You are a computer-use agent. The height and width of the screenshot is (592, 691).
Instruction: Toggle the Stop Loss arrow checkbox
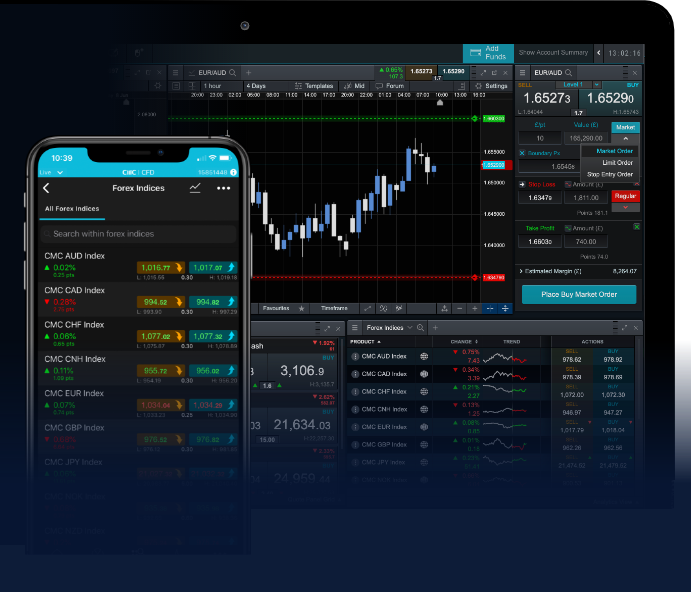522,184
